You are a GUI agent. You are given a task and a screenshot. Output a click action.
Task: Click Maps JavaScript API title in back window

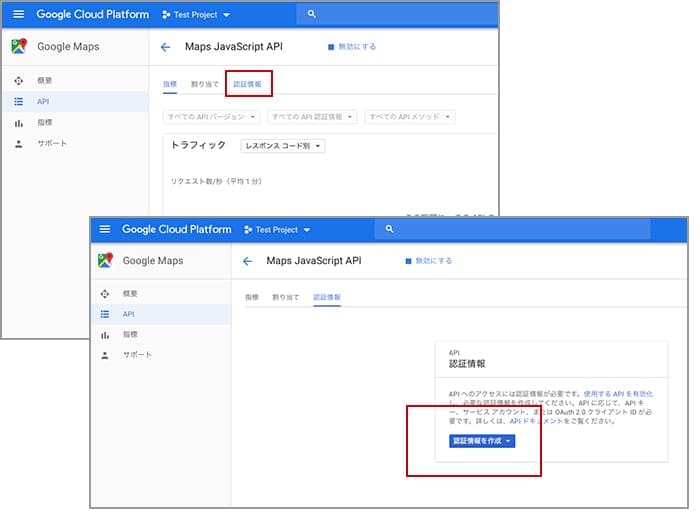pos(234,47)
